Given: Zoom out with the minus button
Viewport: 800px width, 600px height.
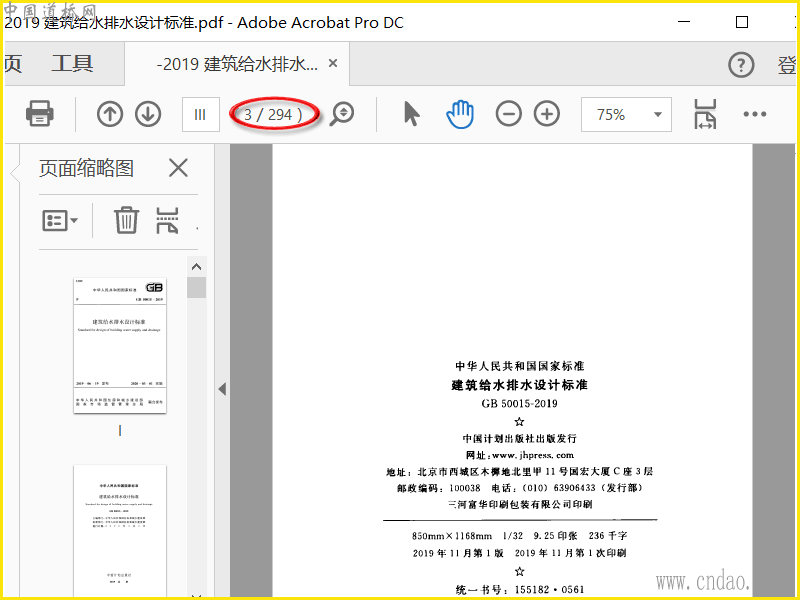Looking at the screenshot, I should pos(508,114).
